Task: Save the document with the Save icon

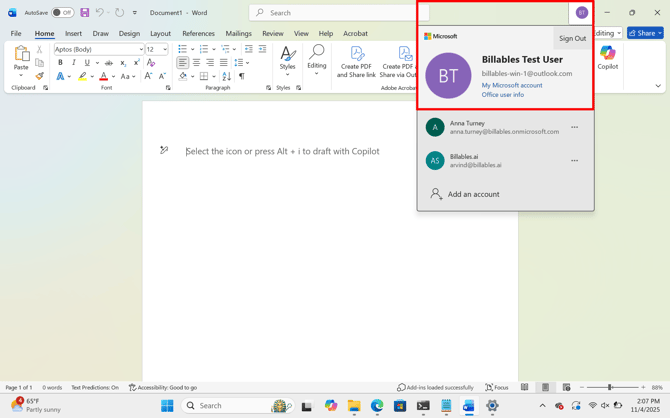Action: [x=85, y=13]
